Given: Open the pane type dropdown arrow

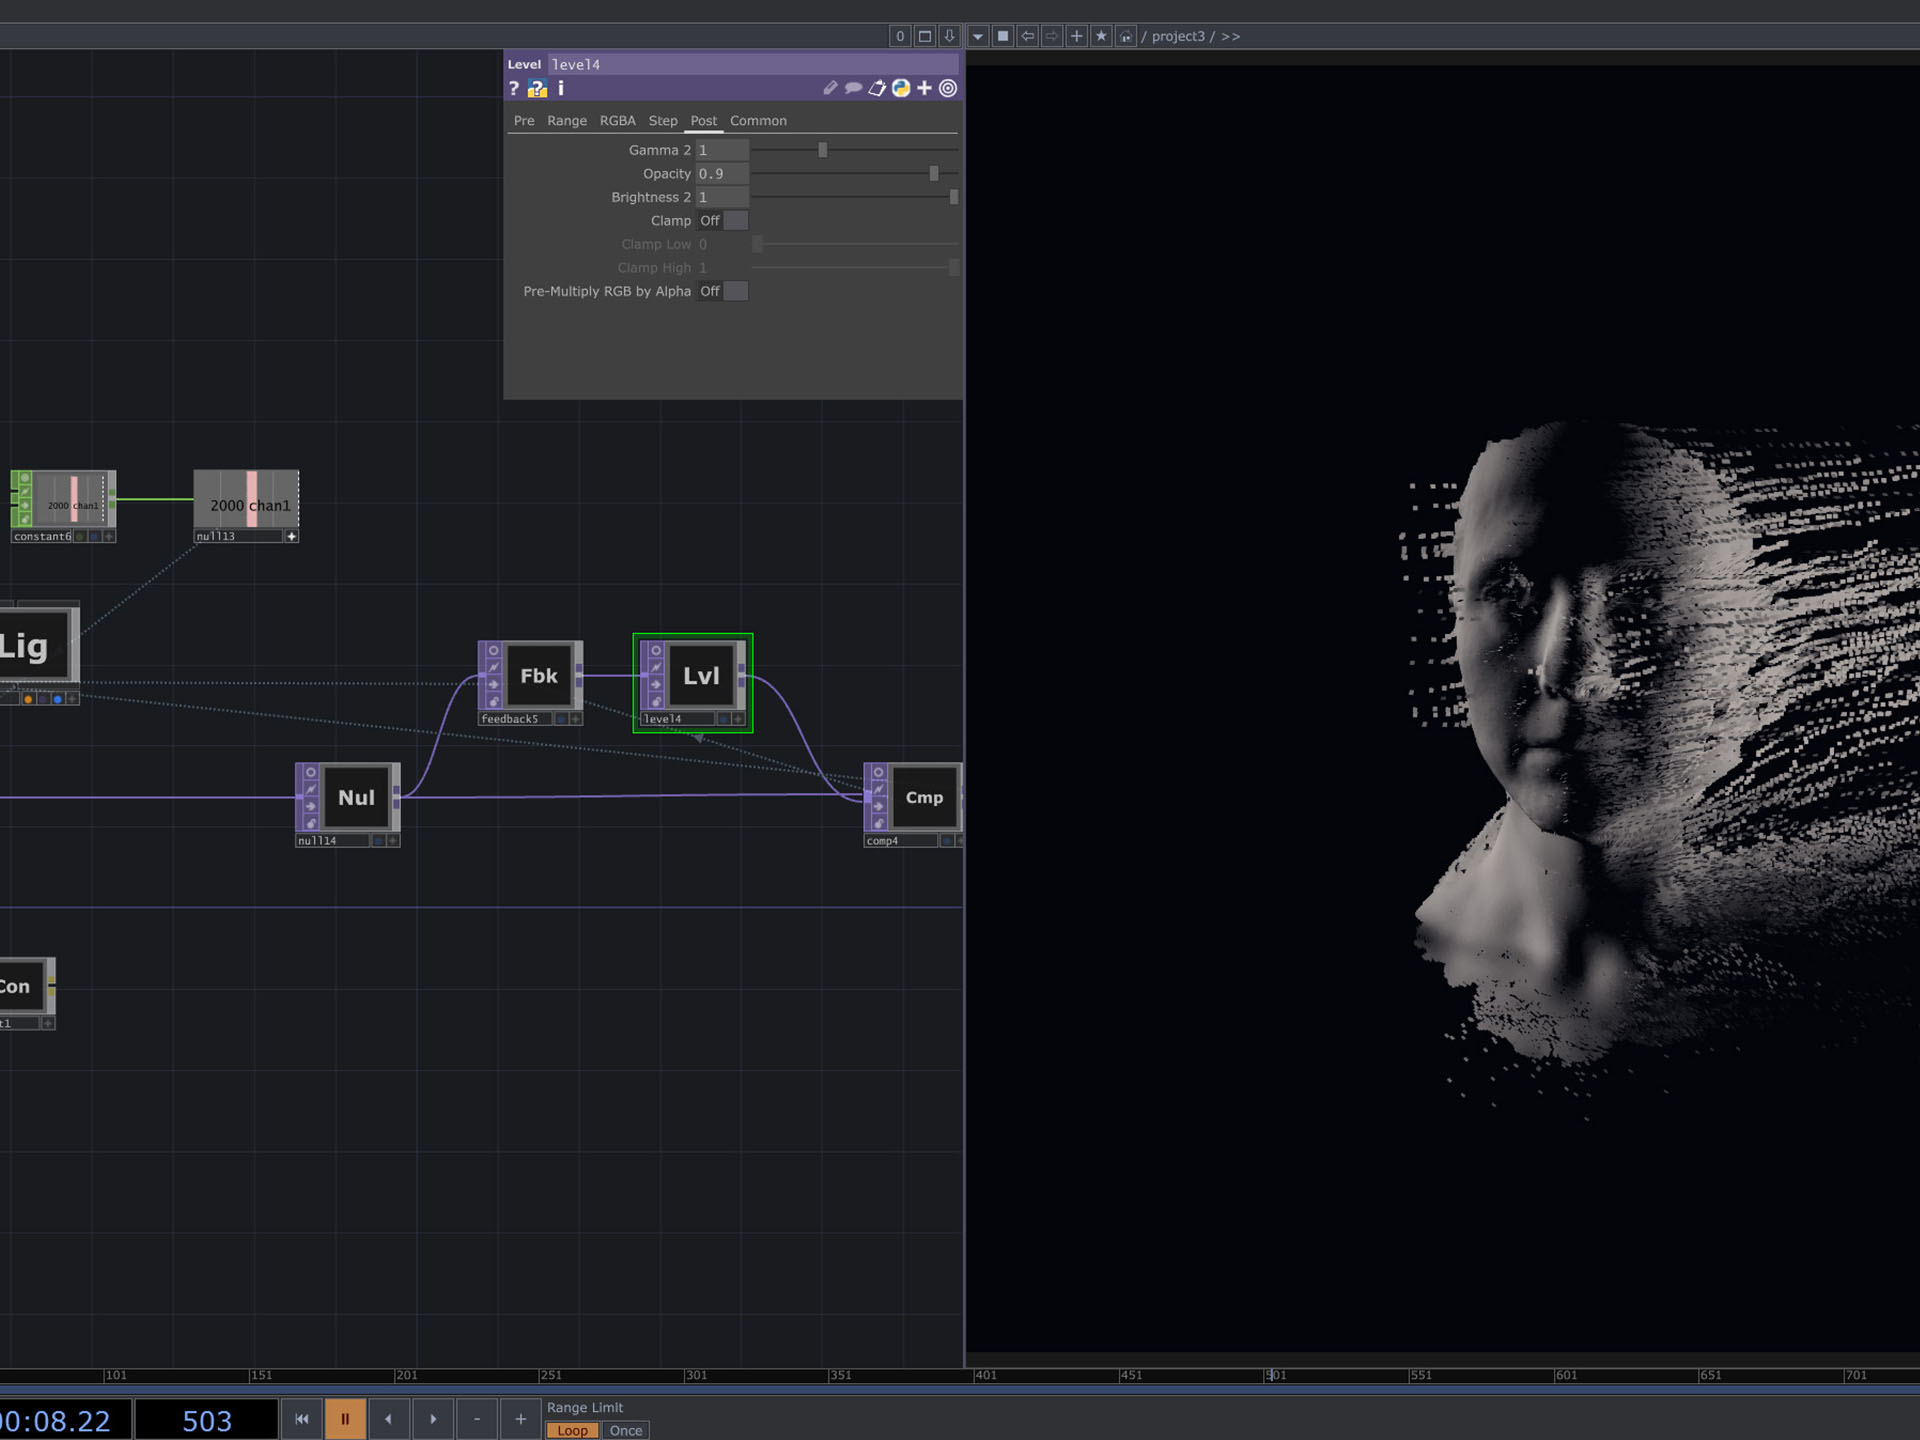Looking at the screenshot, I should (978, 36).
